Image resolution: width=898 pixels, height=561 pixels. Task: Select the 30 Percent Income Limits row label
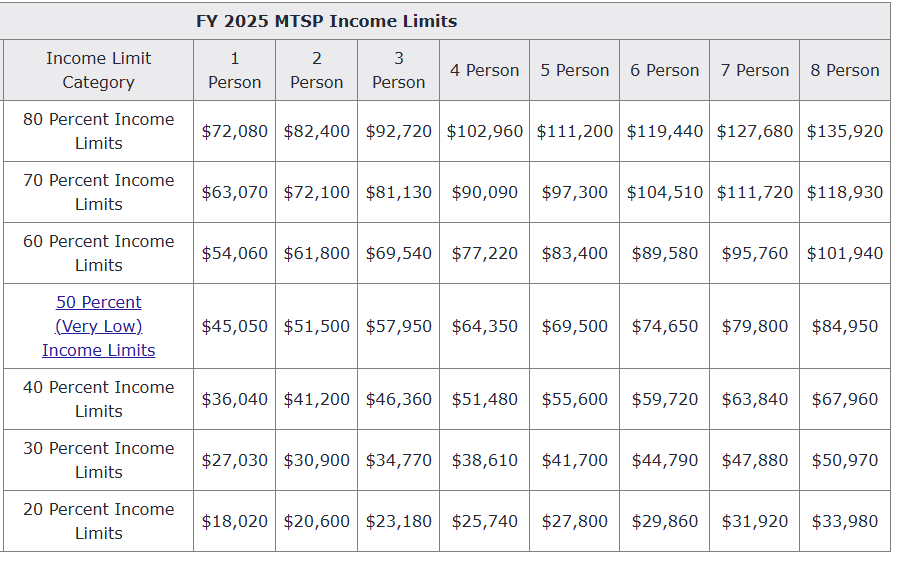point(98,460)
